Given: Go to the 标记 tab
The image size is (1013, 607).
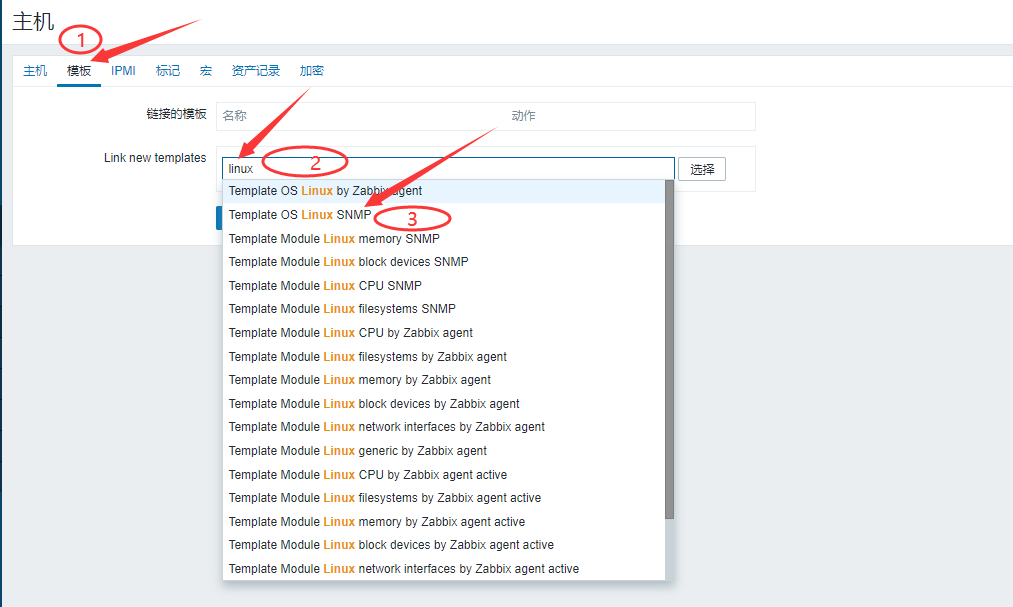Looking at the screenshot, I should (x=168, y=71).
